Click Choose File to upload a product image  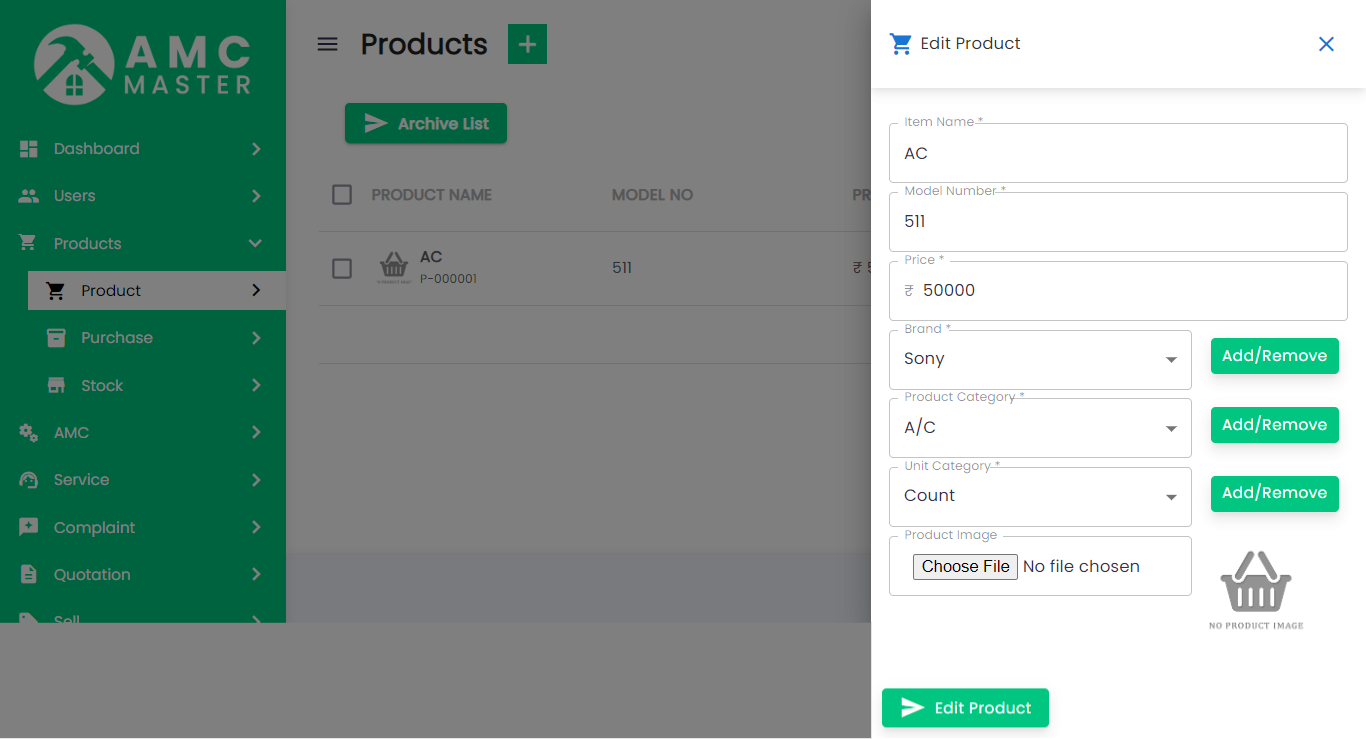[x=964, y=566]
